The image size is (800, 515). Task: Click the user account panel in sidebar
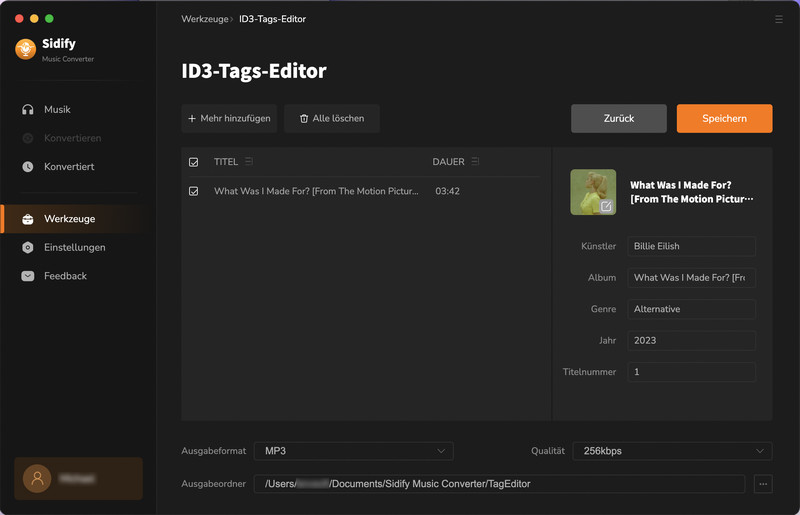pyautogui.click(x=79, y=479)
